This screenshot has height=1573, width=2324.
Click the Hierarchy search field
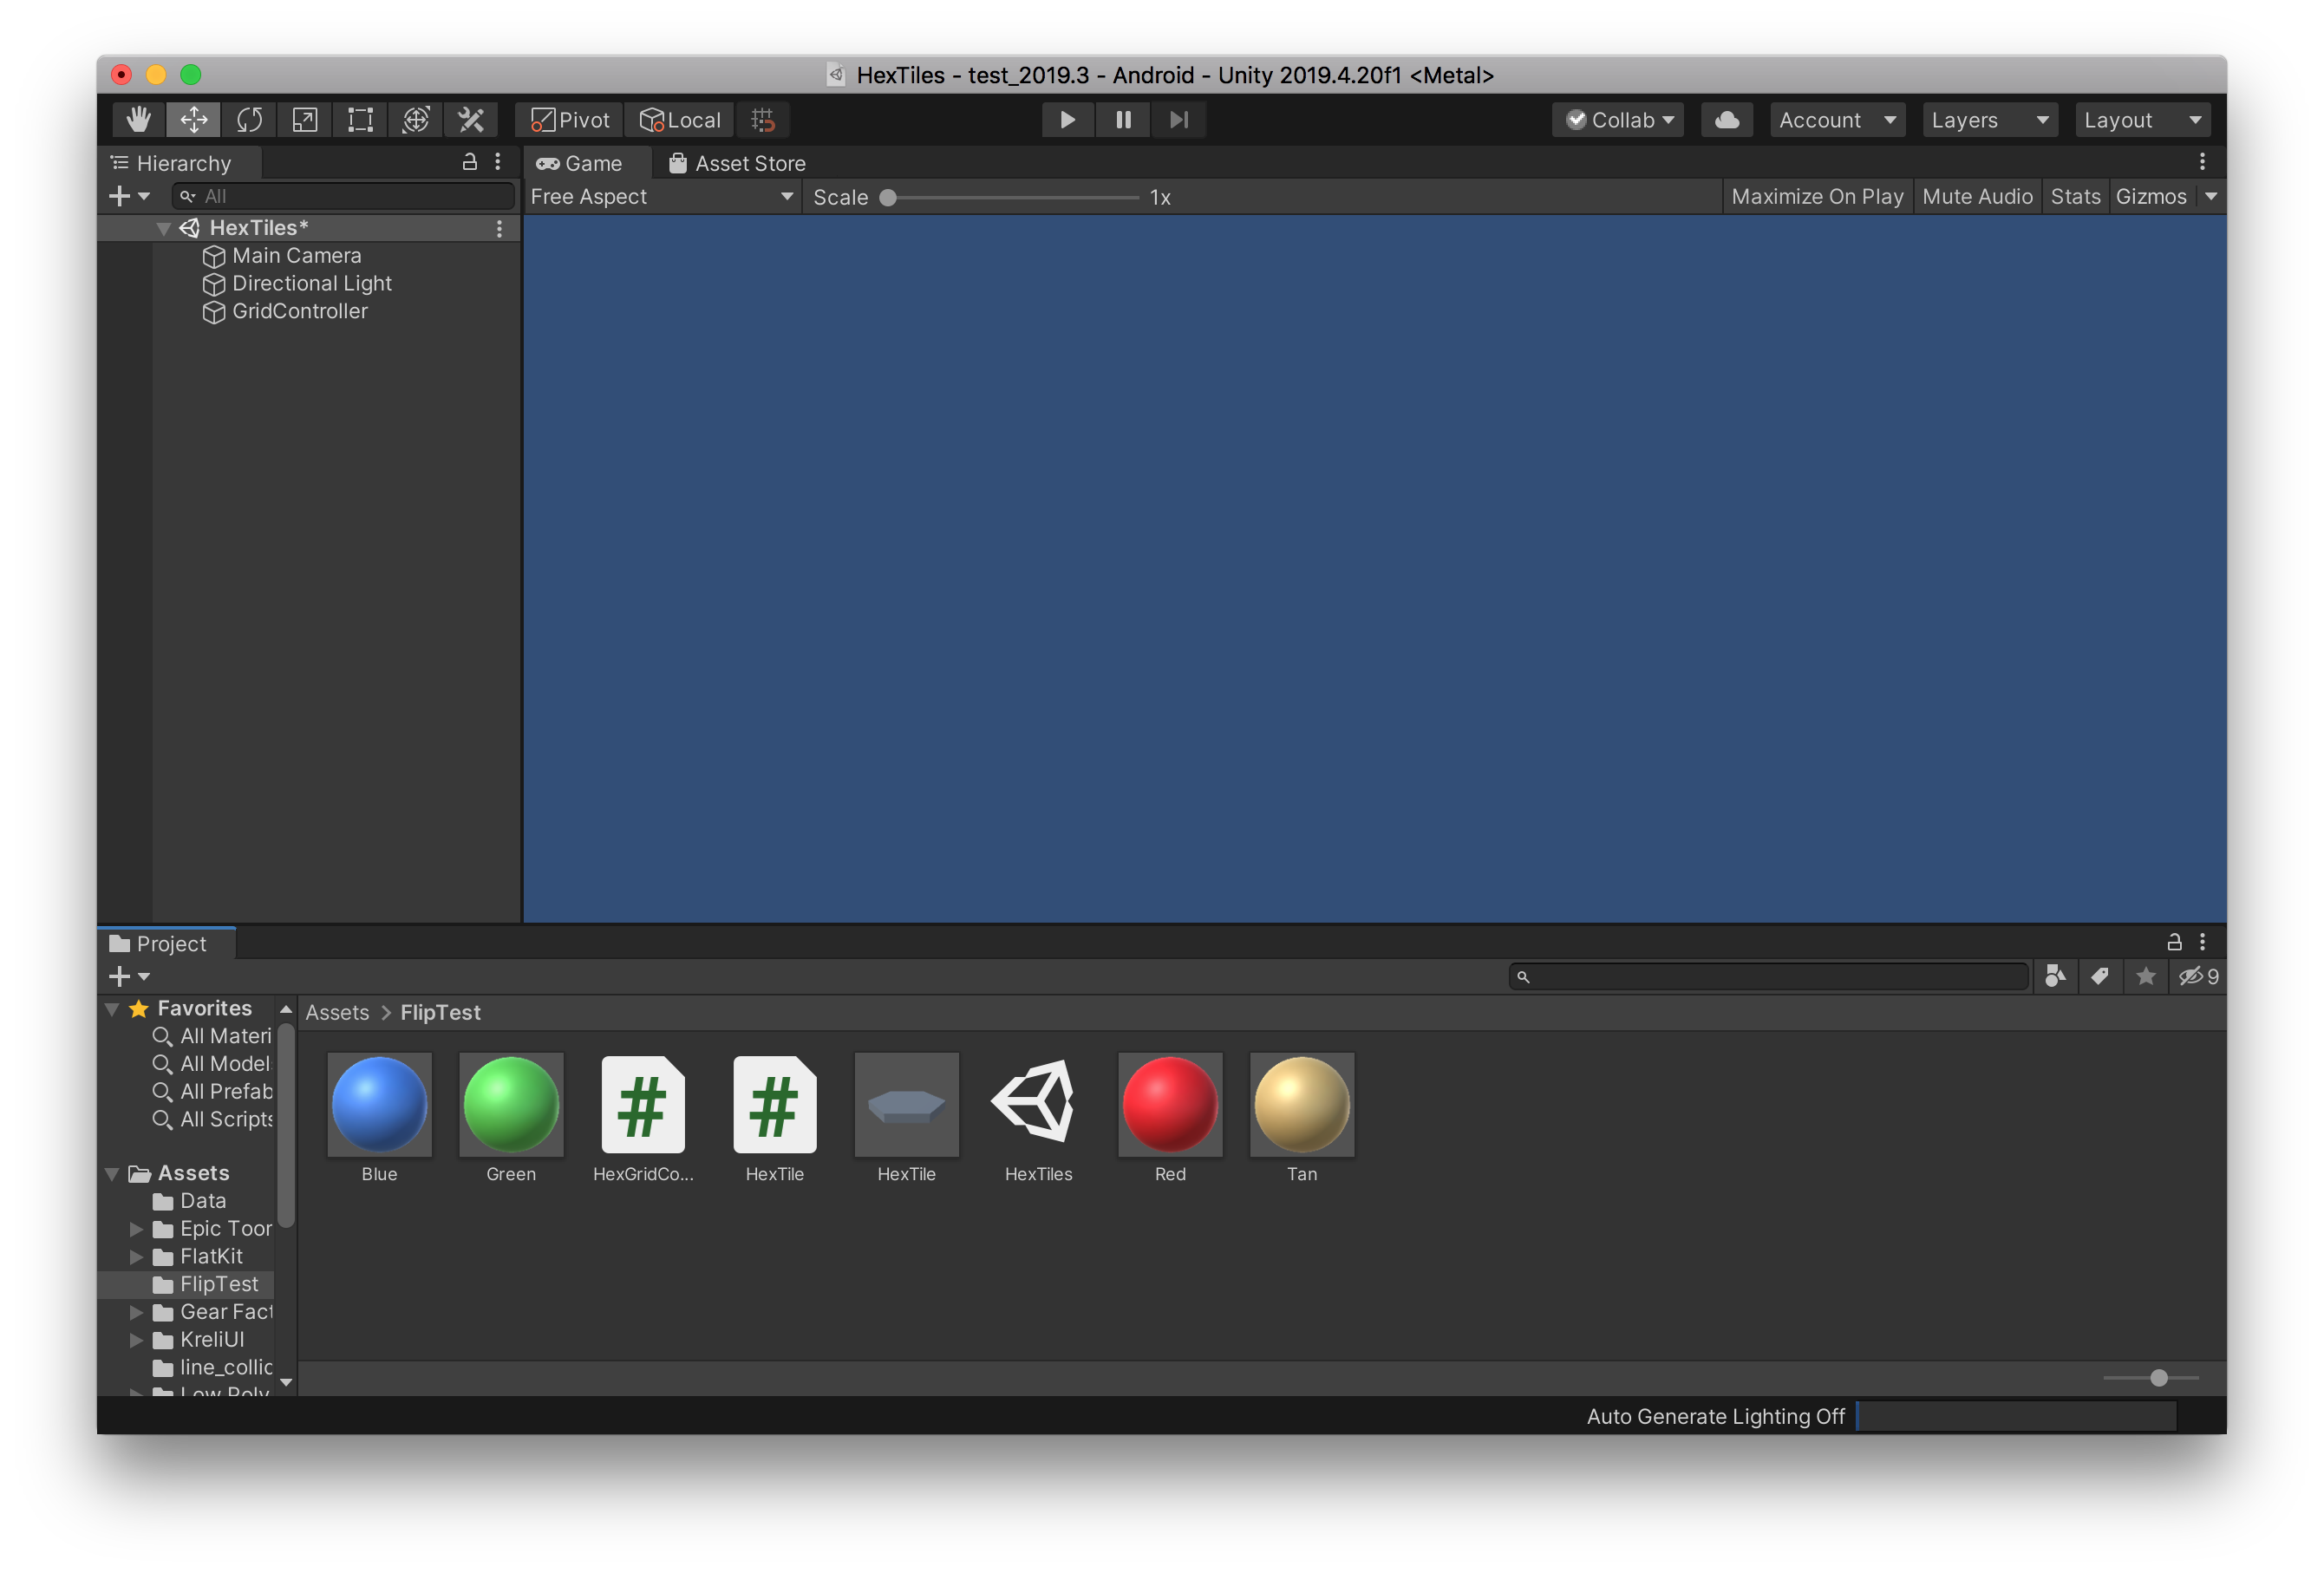click(x=343, y=196)
